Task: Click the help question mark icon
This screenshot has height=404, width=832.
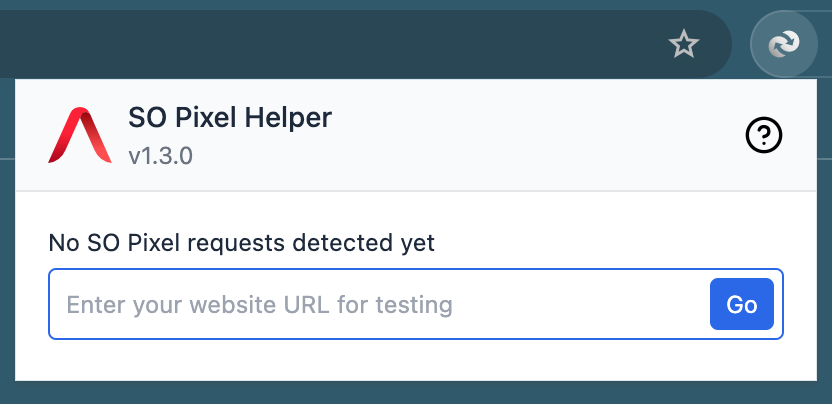Action: click(x=764, y=135)
